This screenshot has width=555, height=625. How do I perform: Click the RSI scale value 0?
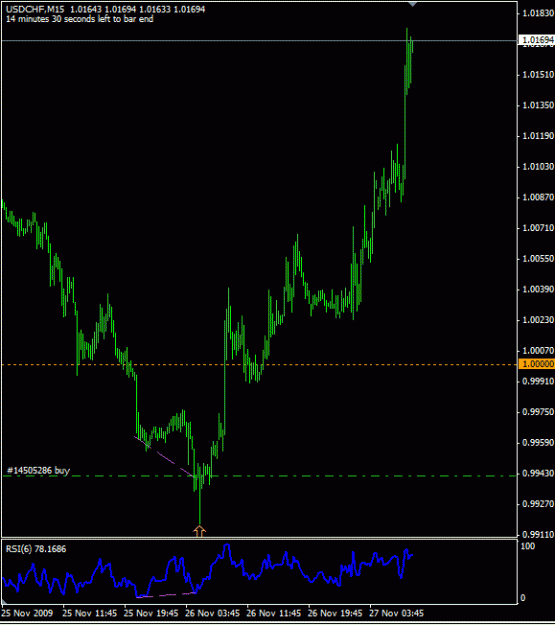[x=523, y=598]
